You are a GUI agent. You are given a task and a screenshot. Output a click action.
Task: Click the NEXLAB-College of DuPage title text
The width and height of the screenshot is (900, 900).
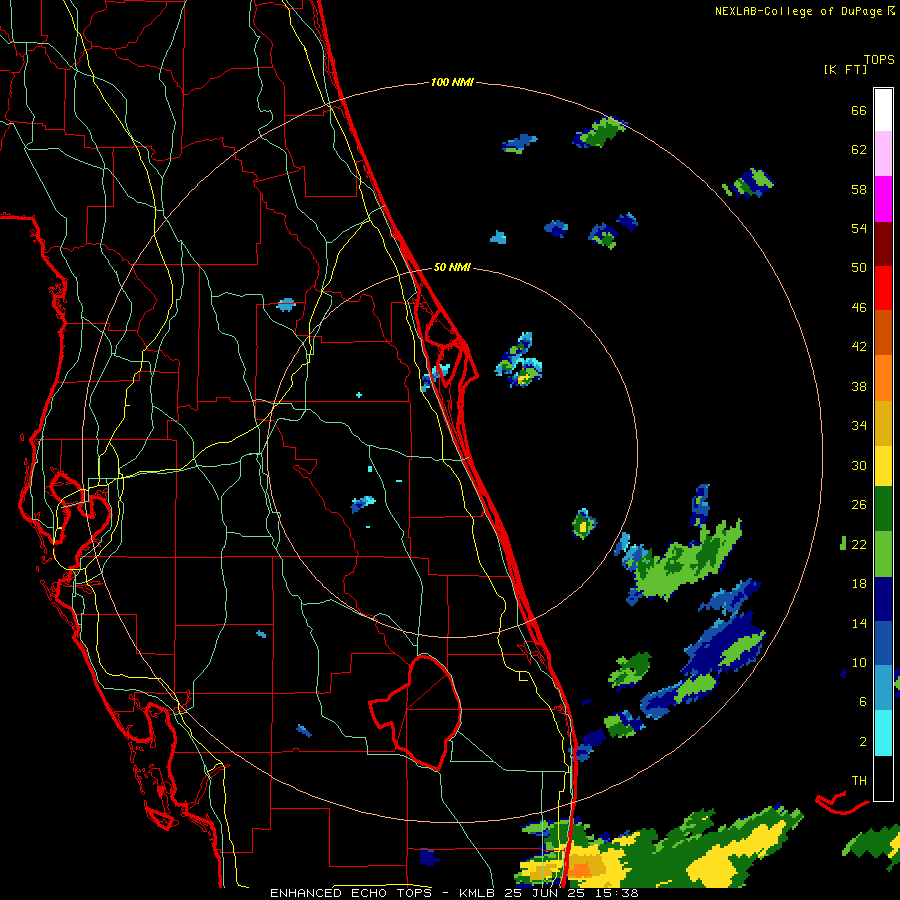tap(804, 11)
